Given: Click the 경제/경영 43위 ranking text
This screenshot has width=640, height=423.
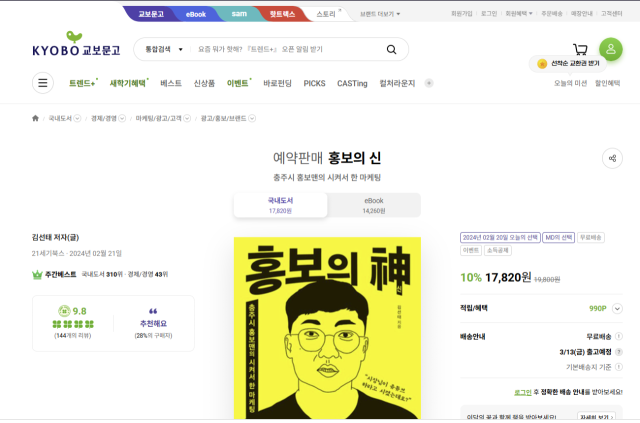Looking at the screenshot, I should pos(148,274).
